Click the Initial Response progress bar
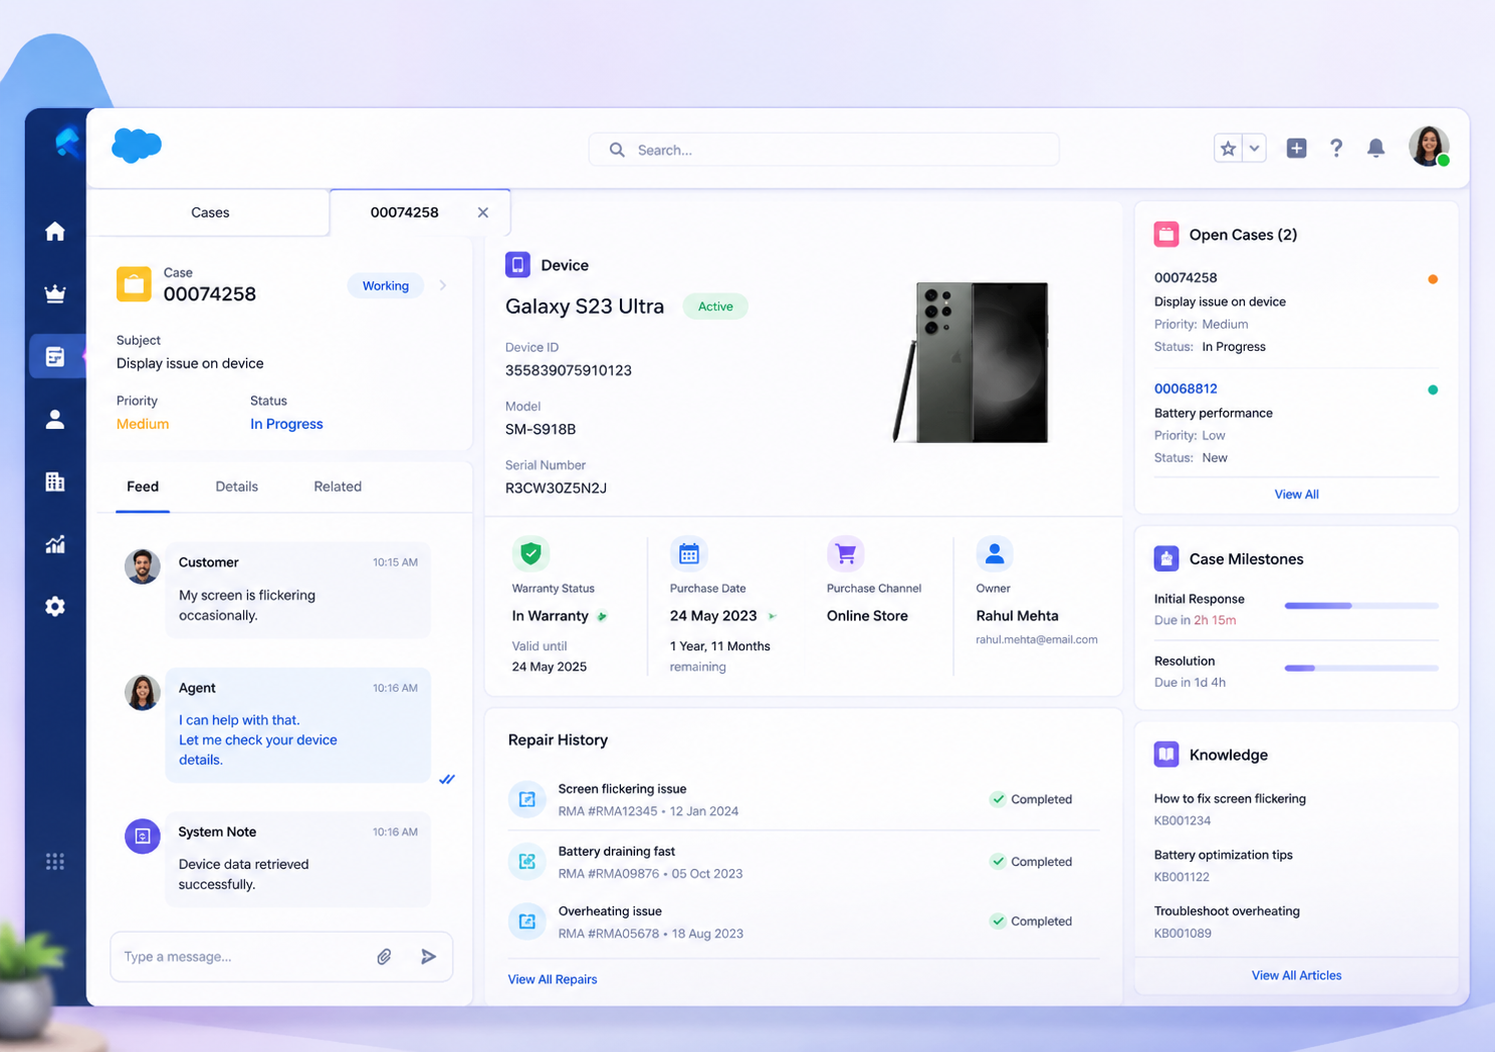This screenshot has width=1495, height=1052. (1361, 606)
